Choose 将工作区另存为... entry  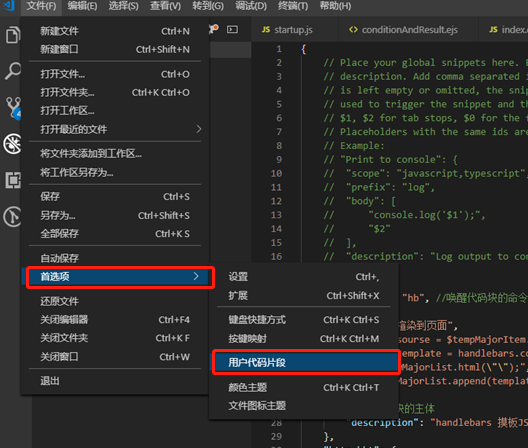pos(114,172)
